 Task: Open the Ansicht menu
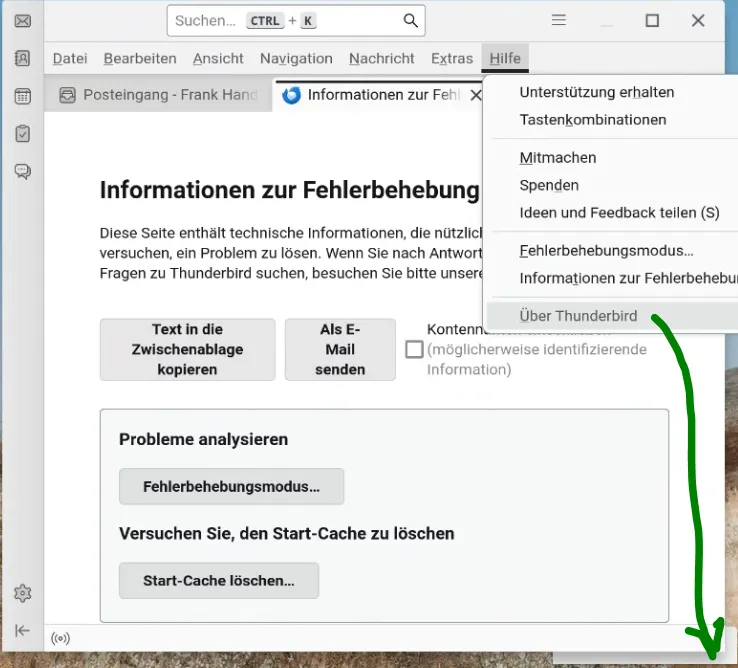point(218,58)
